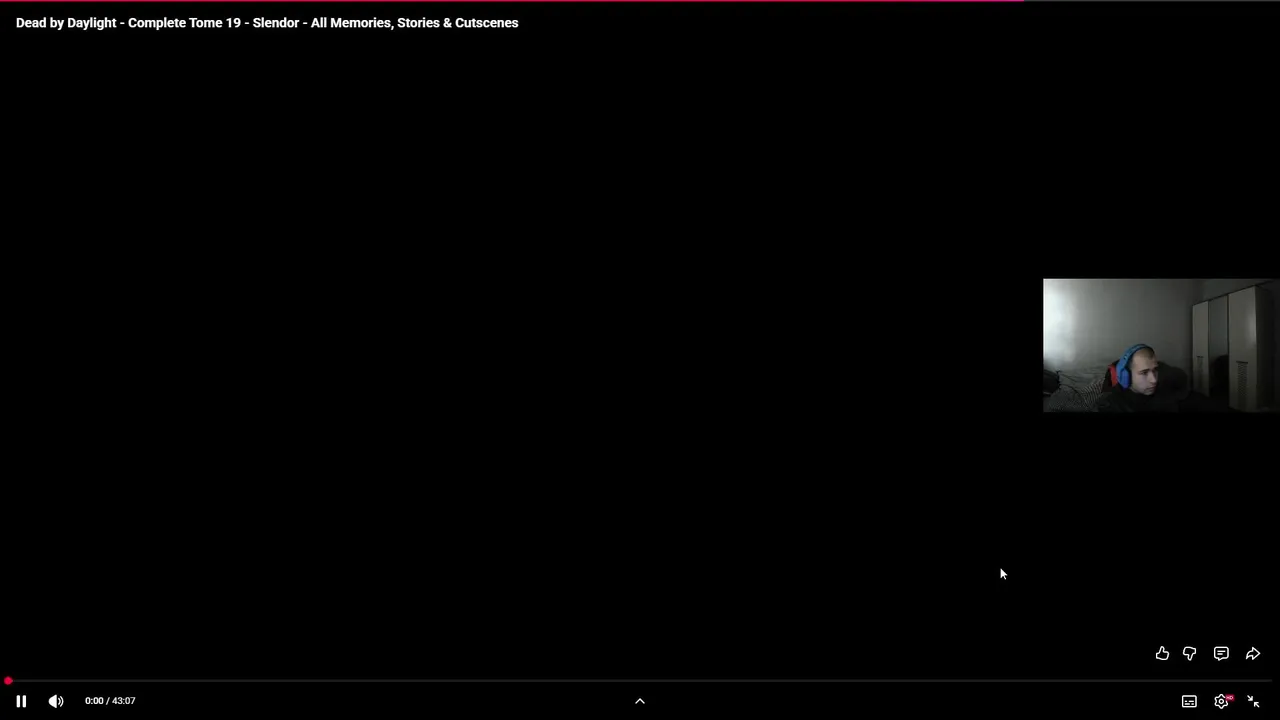Exit full screen mode
1280x720 pixels.
coord(1253,701)
